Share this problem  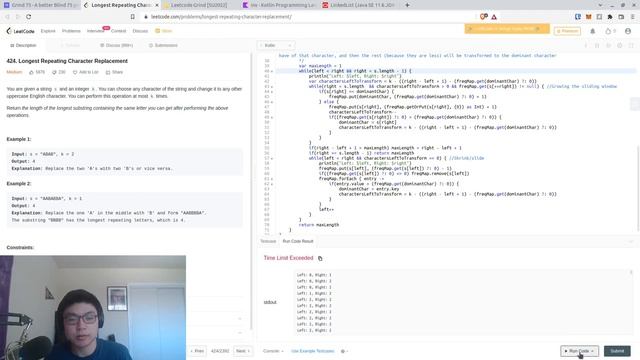(x=114, y=72)
